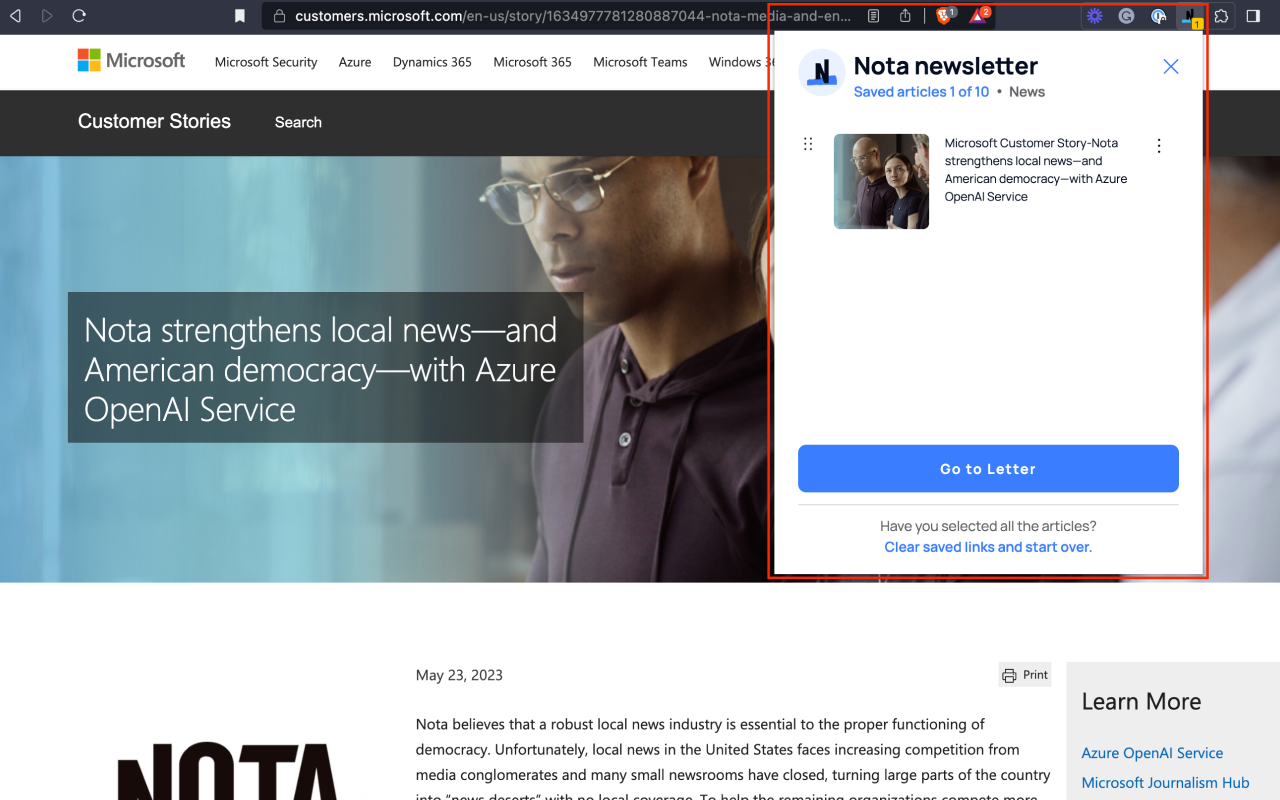Grab the drag handle beside the saved article
1280x800 pixels.
[808, 143]
